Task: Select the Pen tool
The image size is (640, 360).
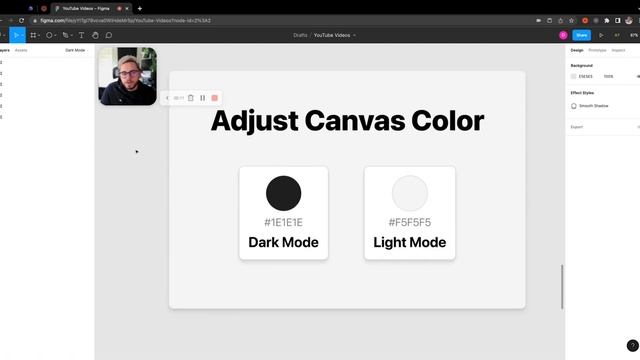Action: click(65, 35)
